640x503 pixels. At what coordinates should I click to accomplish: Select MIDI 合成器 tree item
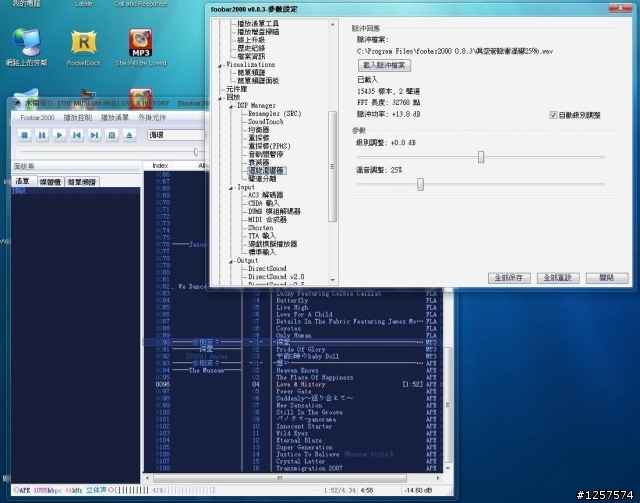click(267, 220)
